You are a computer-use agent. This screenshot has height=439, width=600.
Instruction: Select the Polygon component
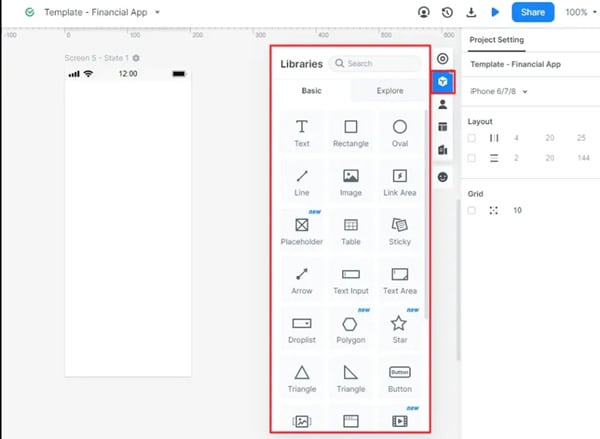point(351,329)
